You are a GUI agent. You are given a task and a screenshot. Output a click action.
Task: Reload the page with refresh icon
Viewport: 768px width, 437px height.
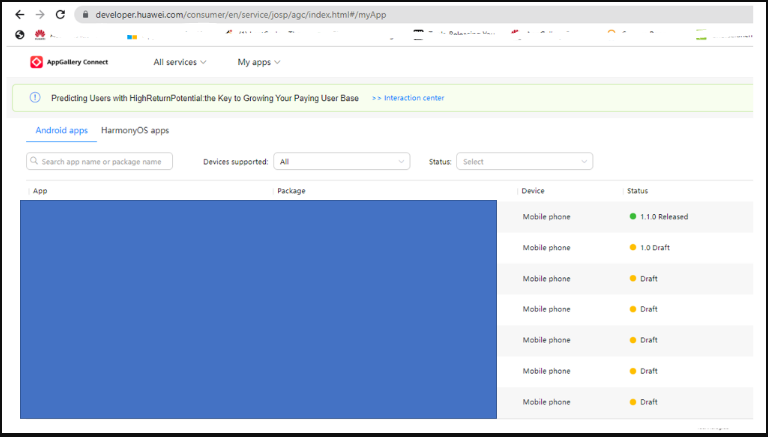tap(60, 15)
